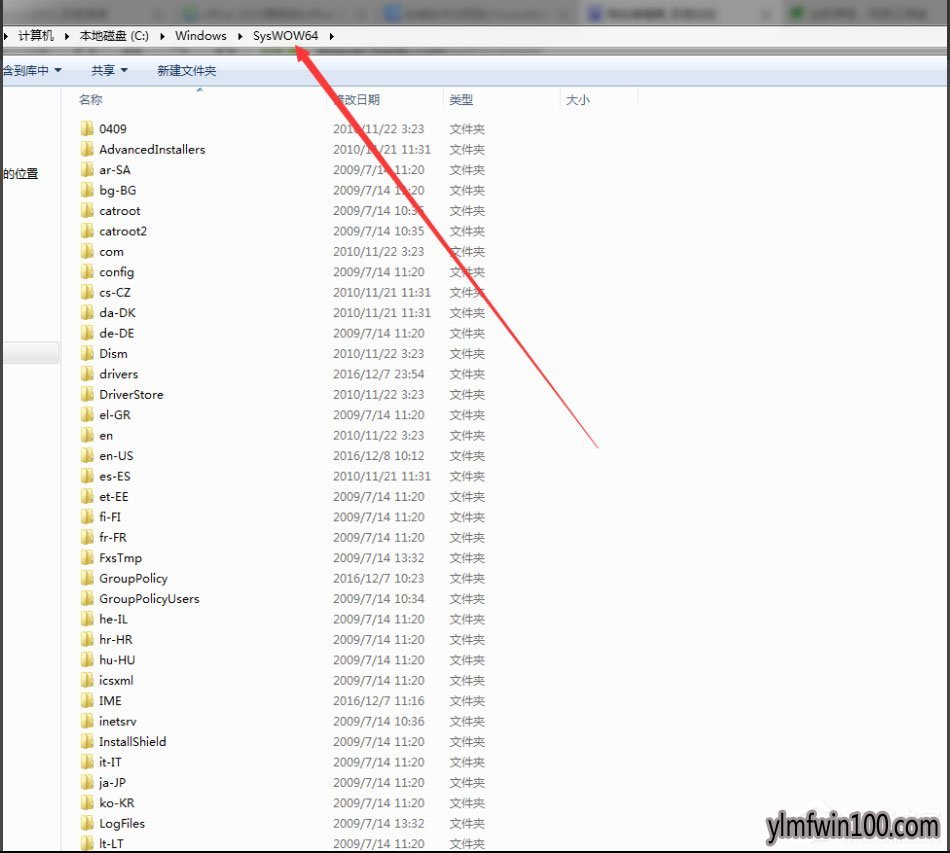
Task: Select the icsxml folder name
Action: click(x=116, y=680)
